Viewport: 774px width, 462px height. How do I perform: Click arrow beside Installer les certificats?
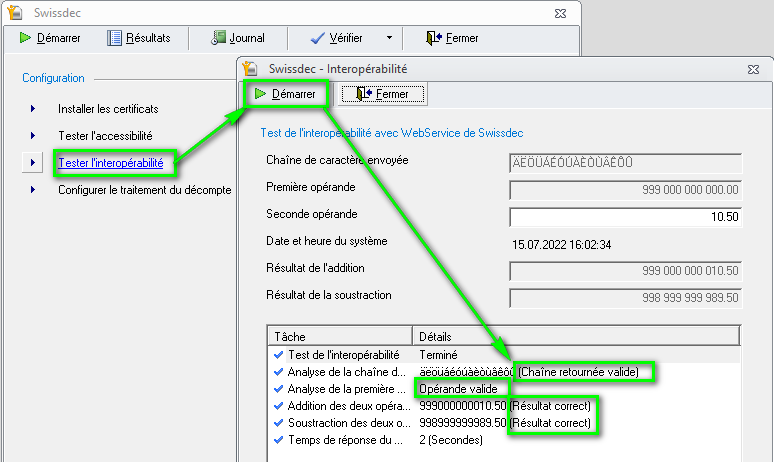pos(33,109)
